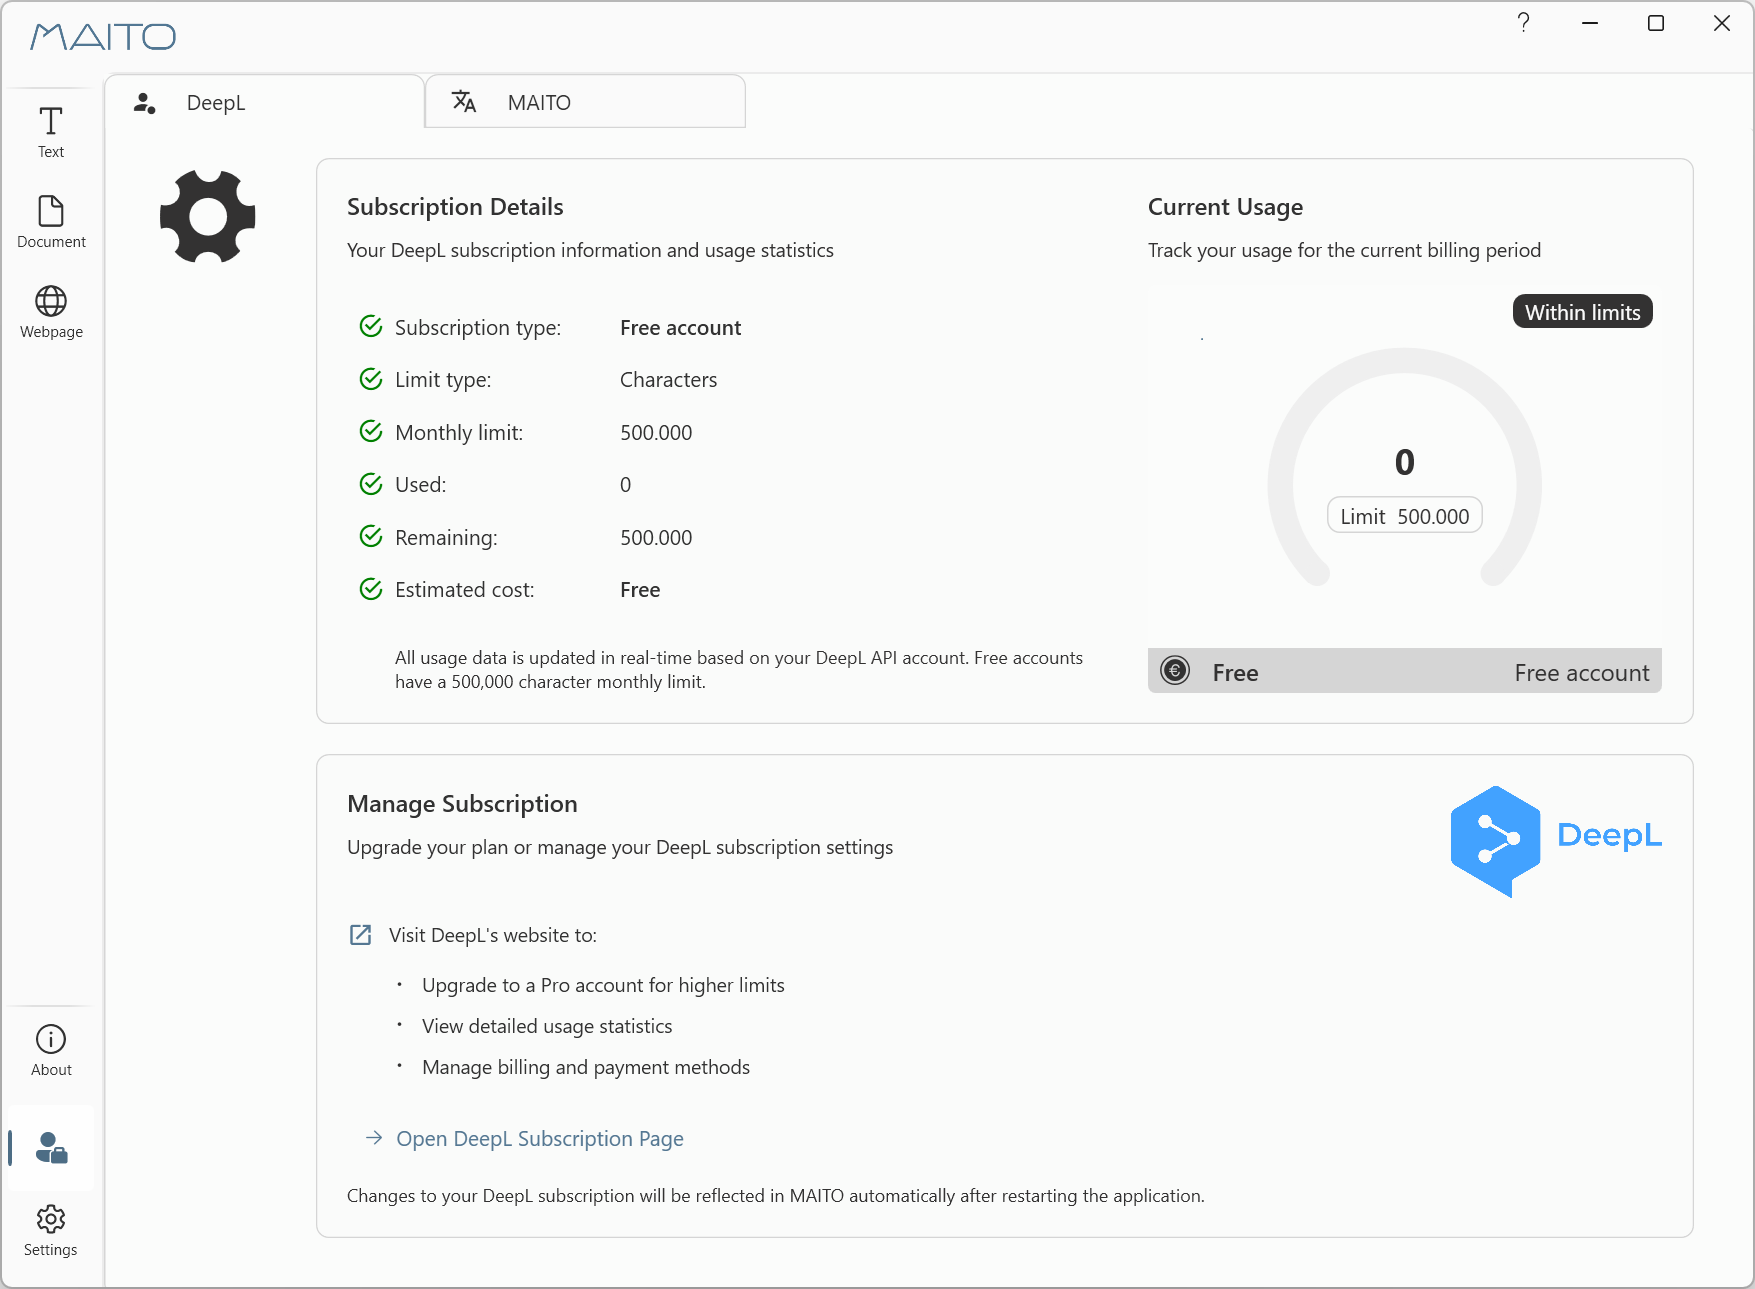The width and height of the screenshot is (1755, 1289).
Task: Click the Within limits badge
Action: pos(1582,312)
